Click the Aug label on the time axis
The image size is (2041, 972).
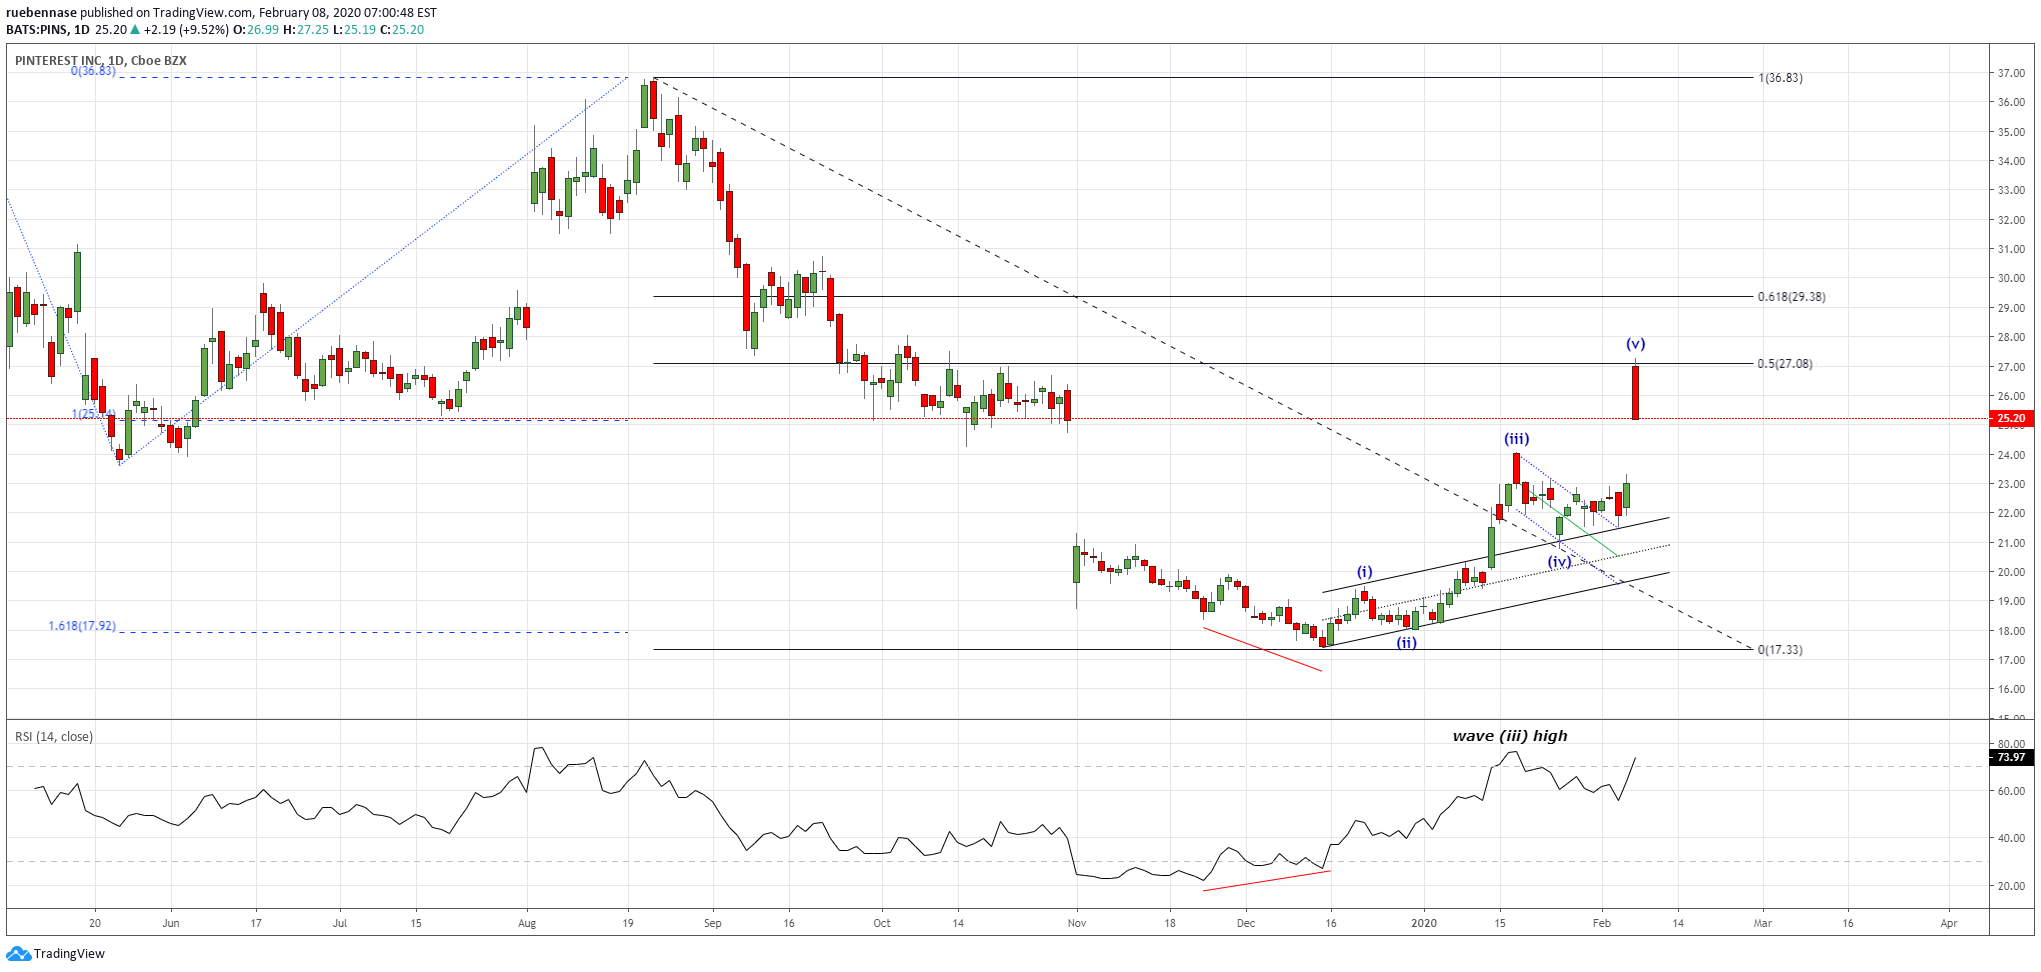pyautogui.click(x=527, y=923)
